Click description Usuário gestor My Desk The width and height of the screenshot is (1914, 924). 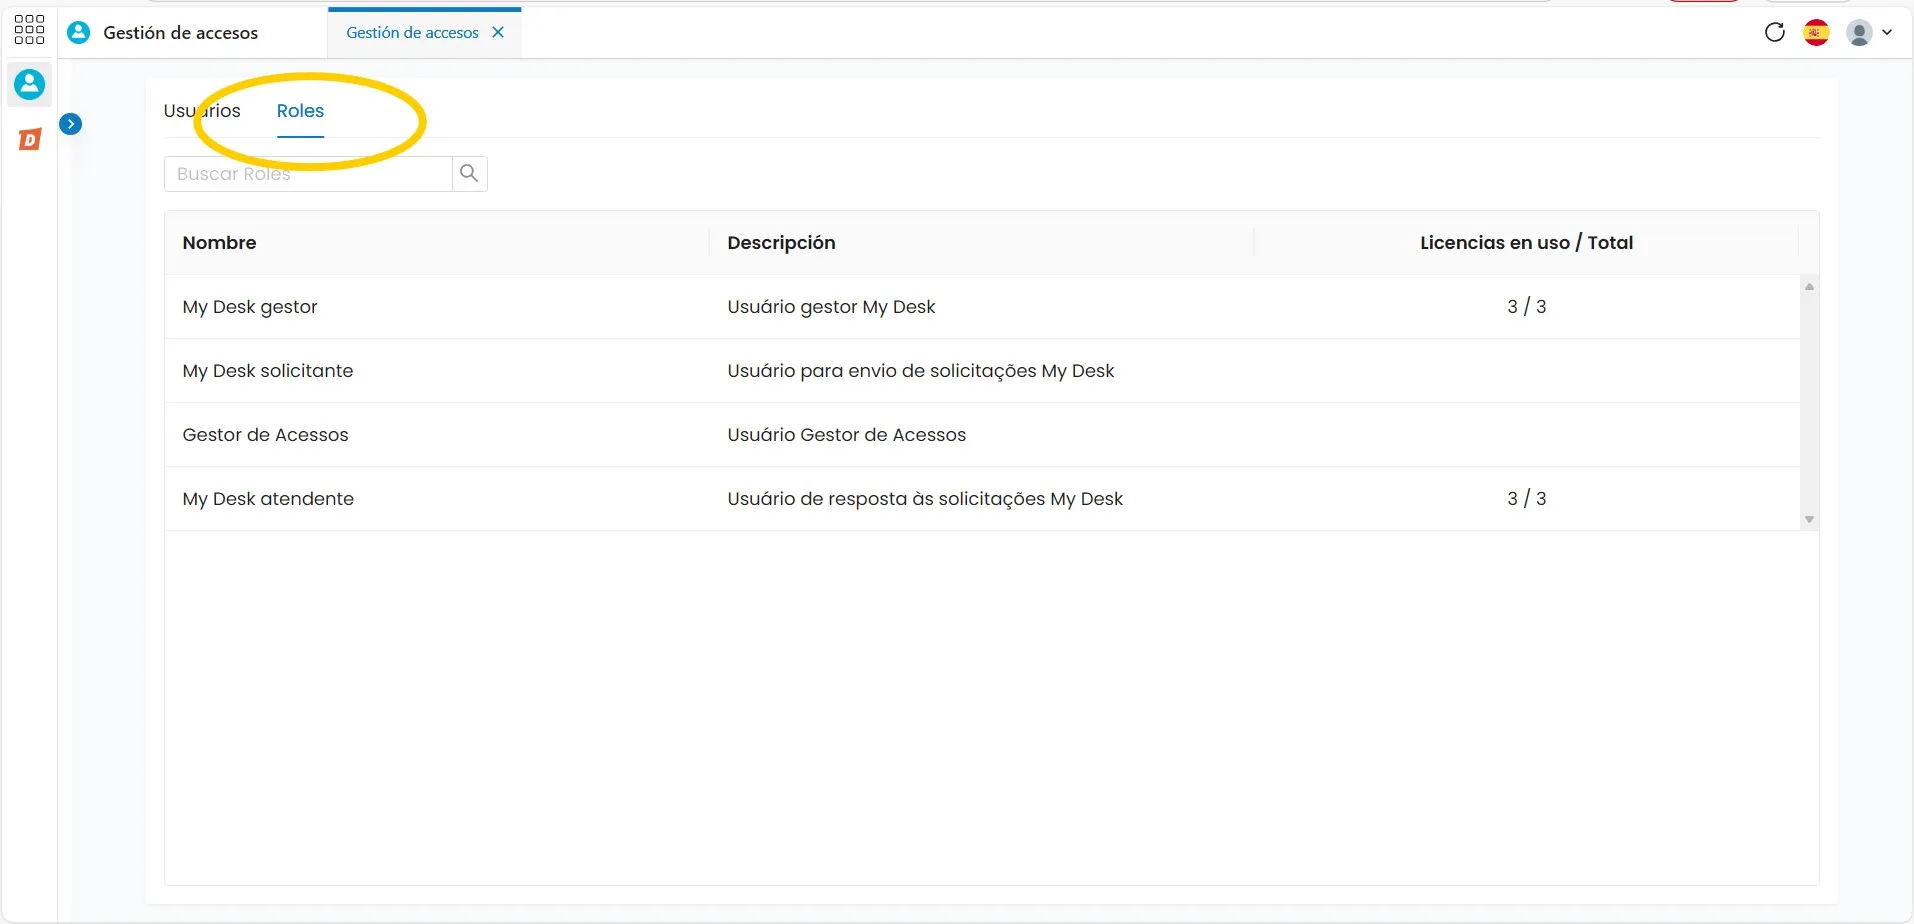click(x=831, y=307)
